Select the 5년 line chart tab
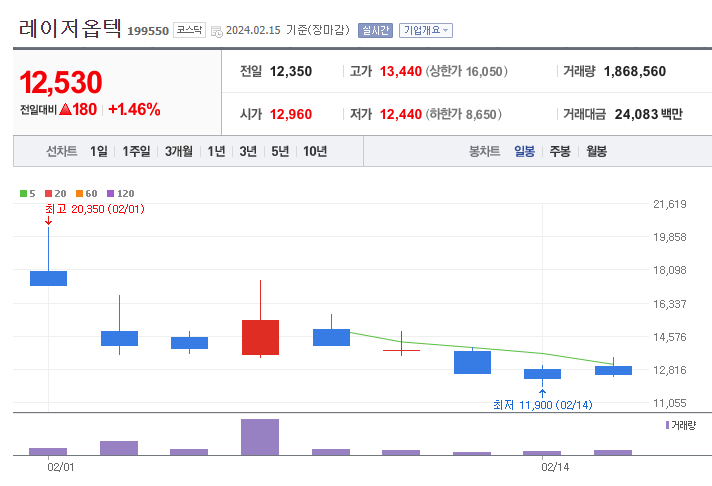This screenshot has width=712, height=486. (x=280, y=151)
